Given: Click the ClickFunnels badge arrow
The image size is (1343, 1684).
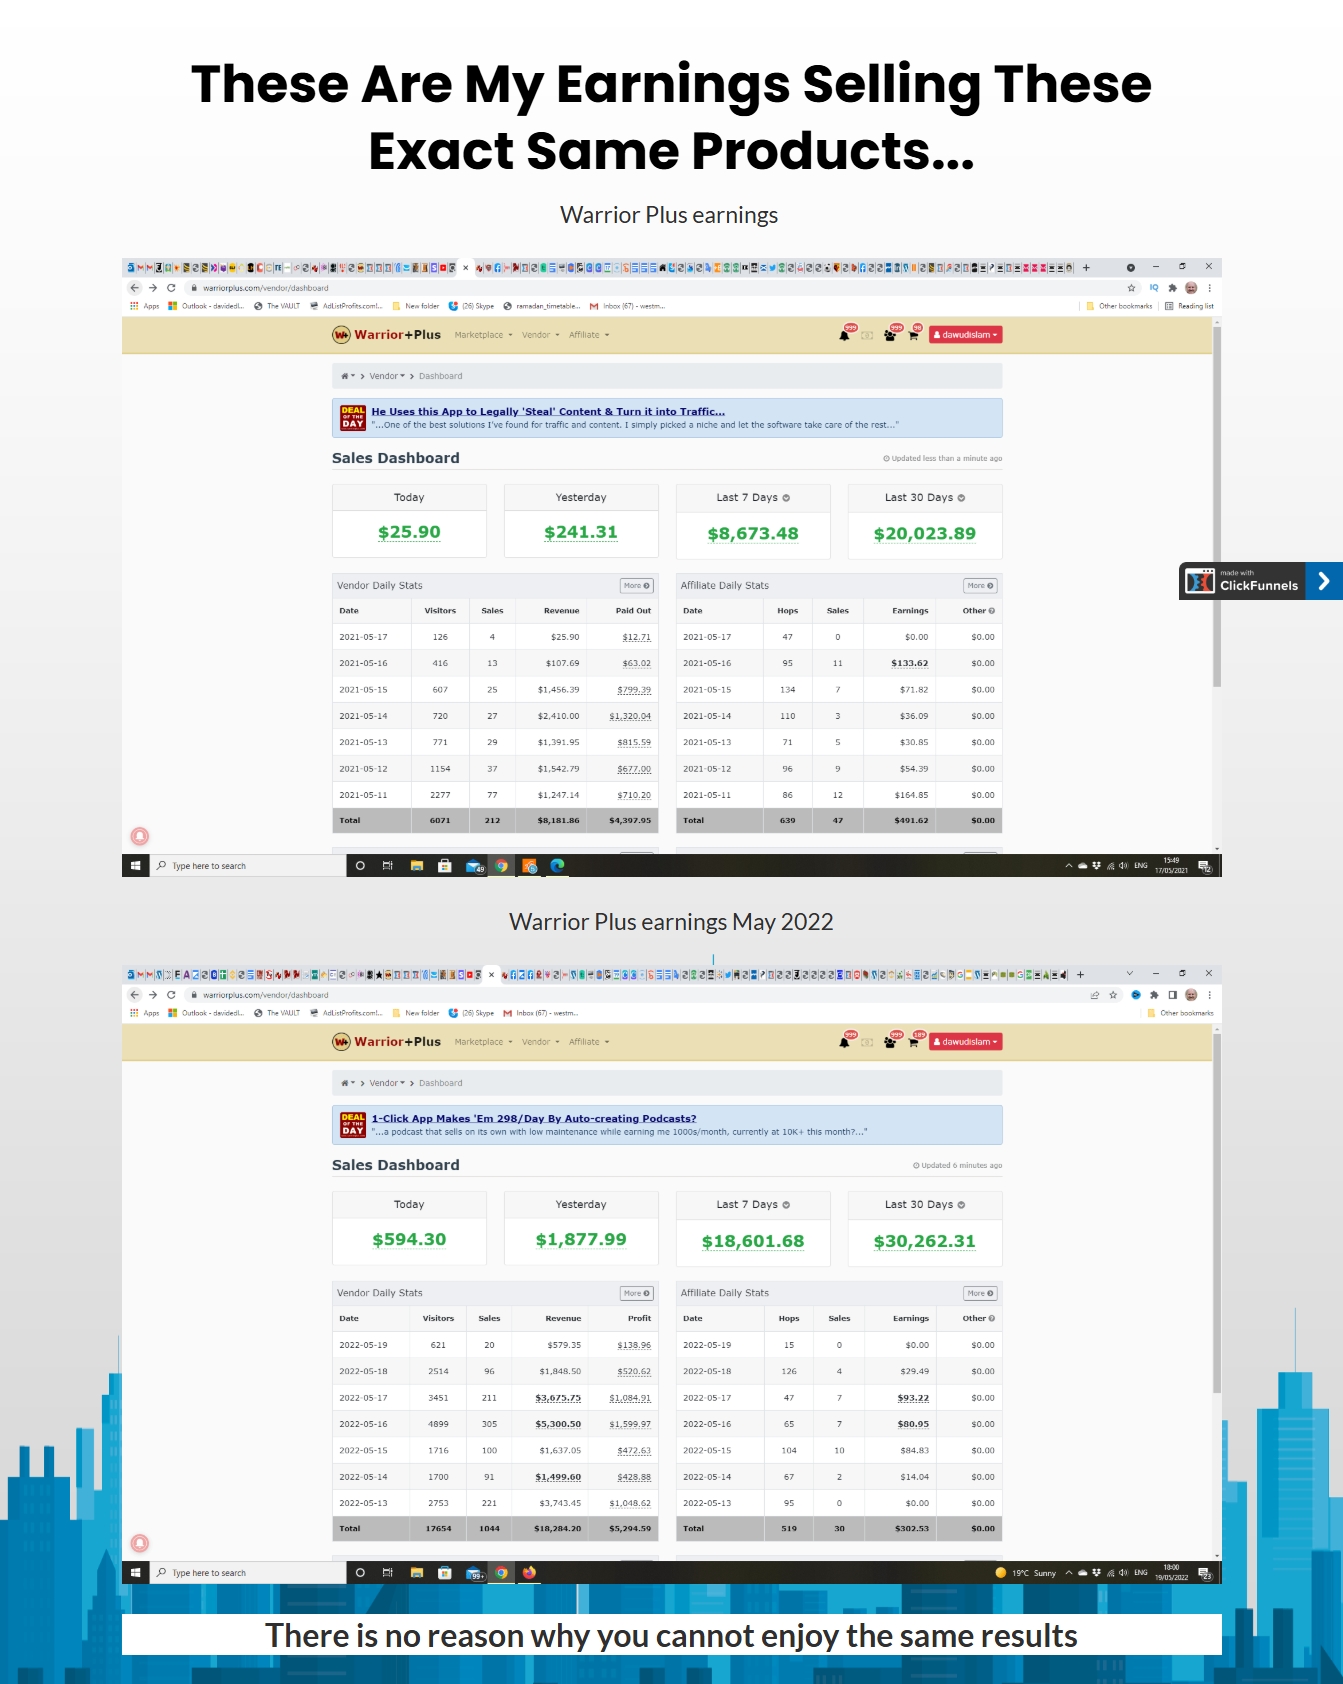Looking at the screenshot, I should point(1323,581).
